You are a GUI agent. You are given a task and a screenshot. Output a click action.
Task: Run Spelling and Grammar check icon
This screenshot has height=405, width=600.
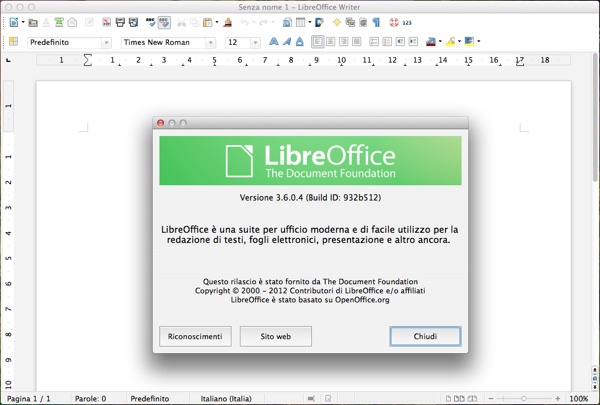point(150,23)
